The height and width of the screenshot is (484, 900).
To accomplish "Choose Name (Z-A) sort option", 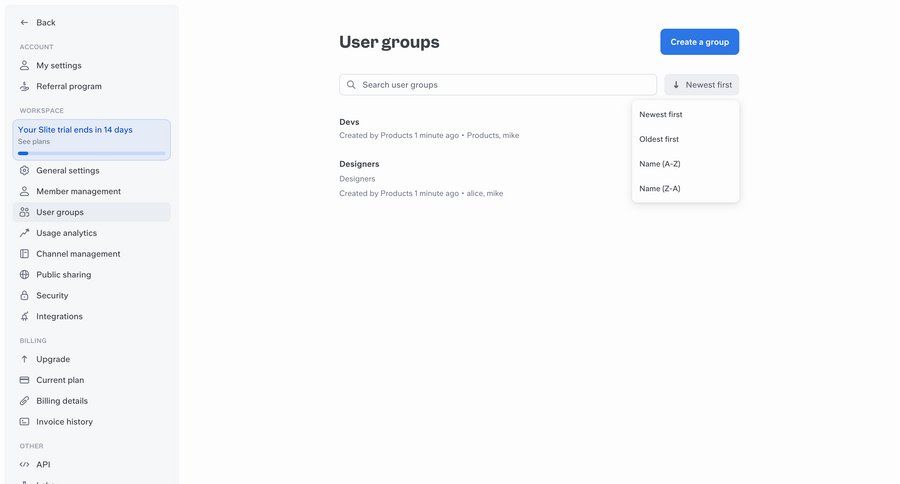I will tap(660, 188).
